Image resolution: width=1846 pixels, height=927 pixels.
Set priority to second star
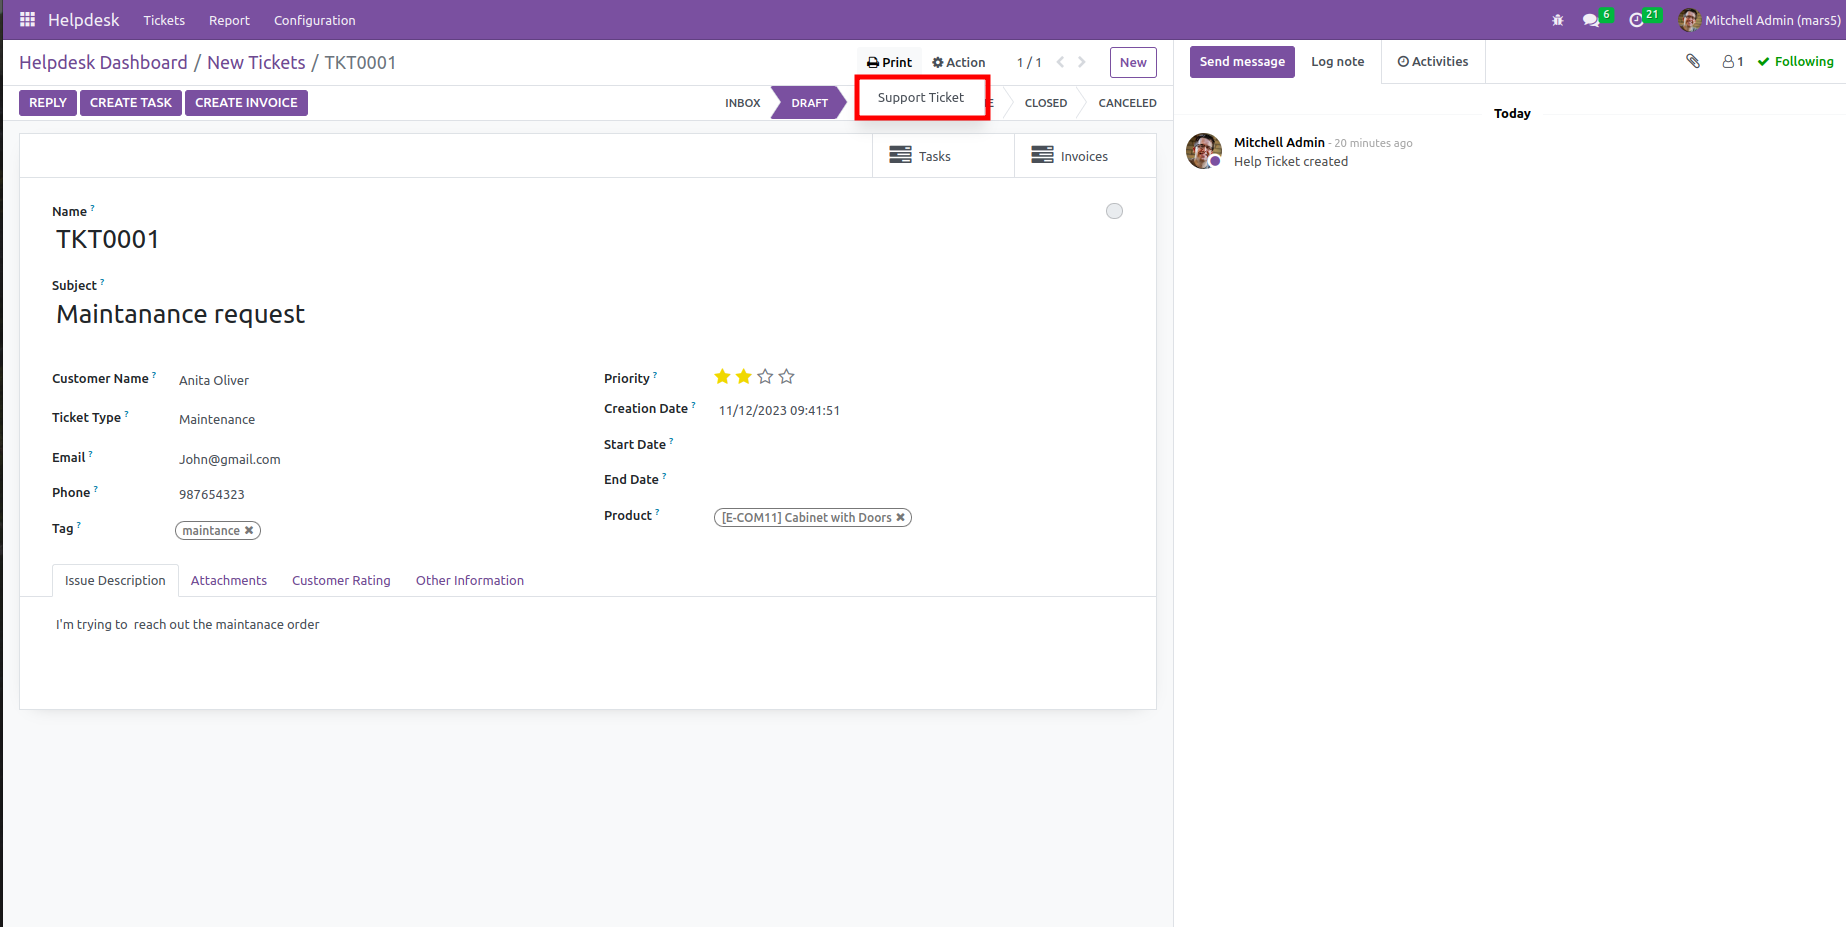pyautogui.click(x=744, y=377)
